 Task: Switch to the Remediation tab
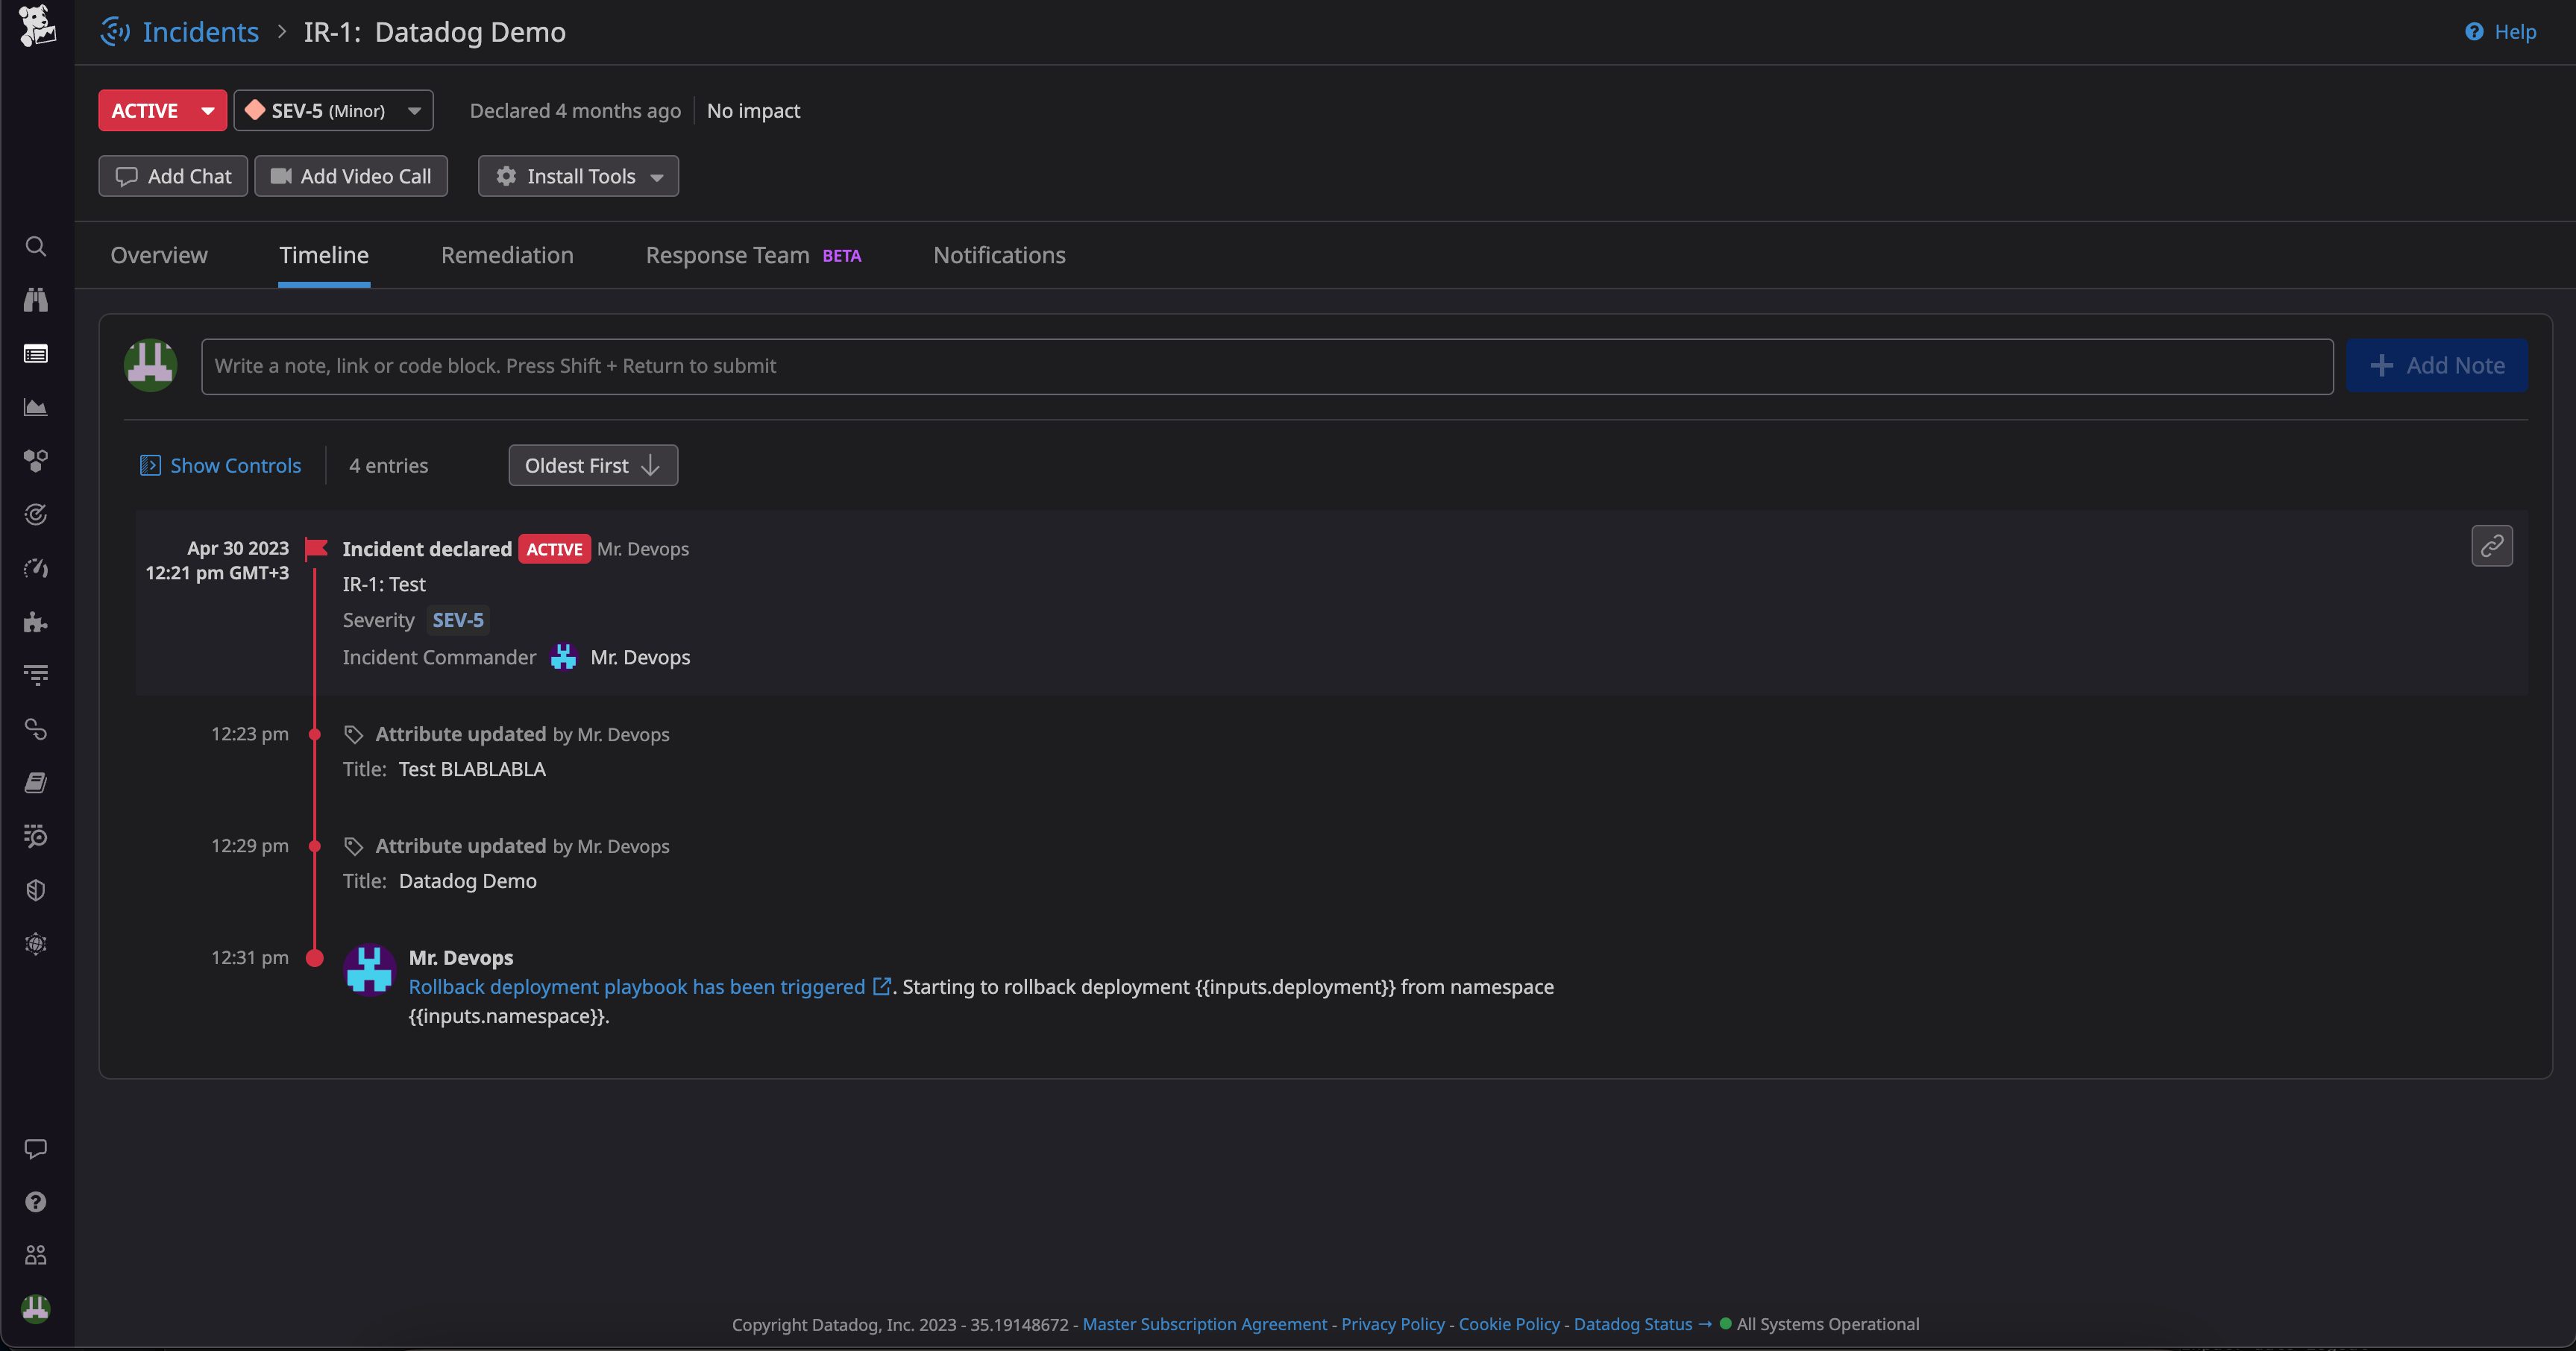506,255
